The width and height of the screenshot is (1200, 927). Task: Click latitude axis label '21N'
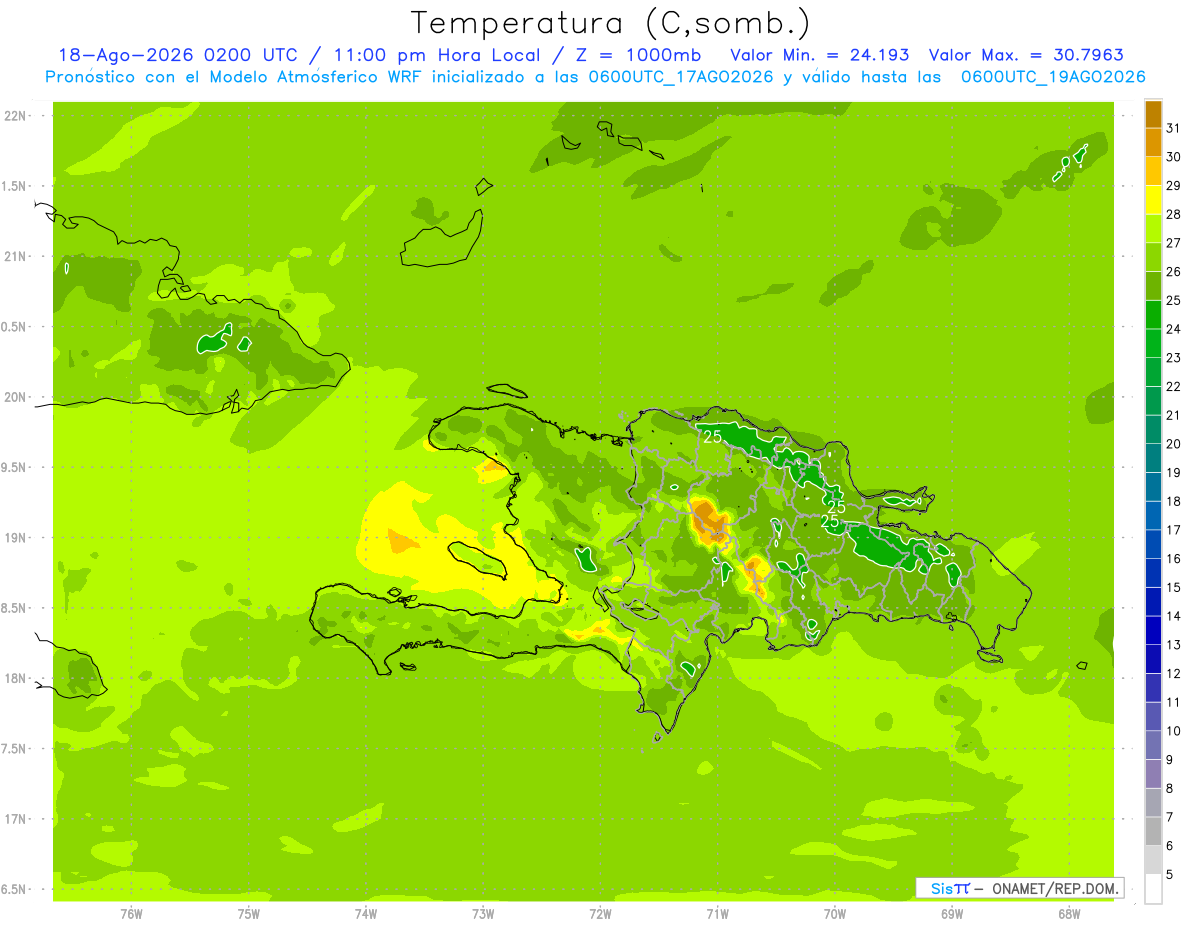point(14,257)
